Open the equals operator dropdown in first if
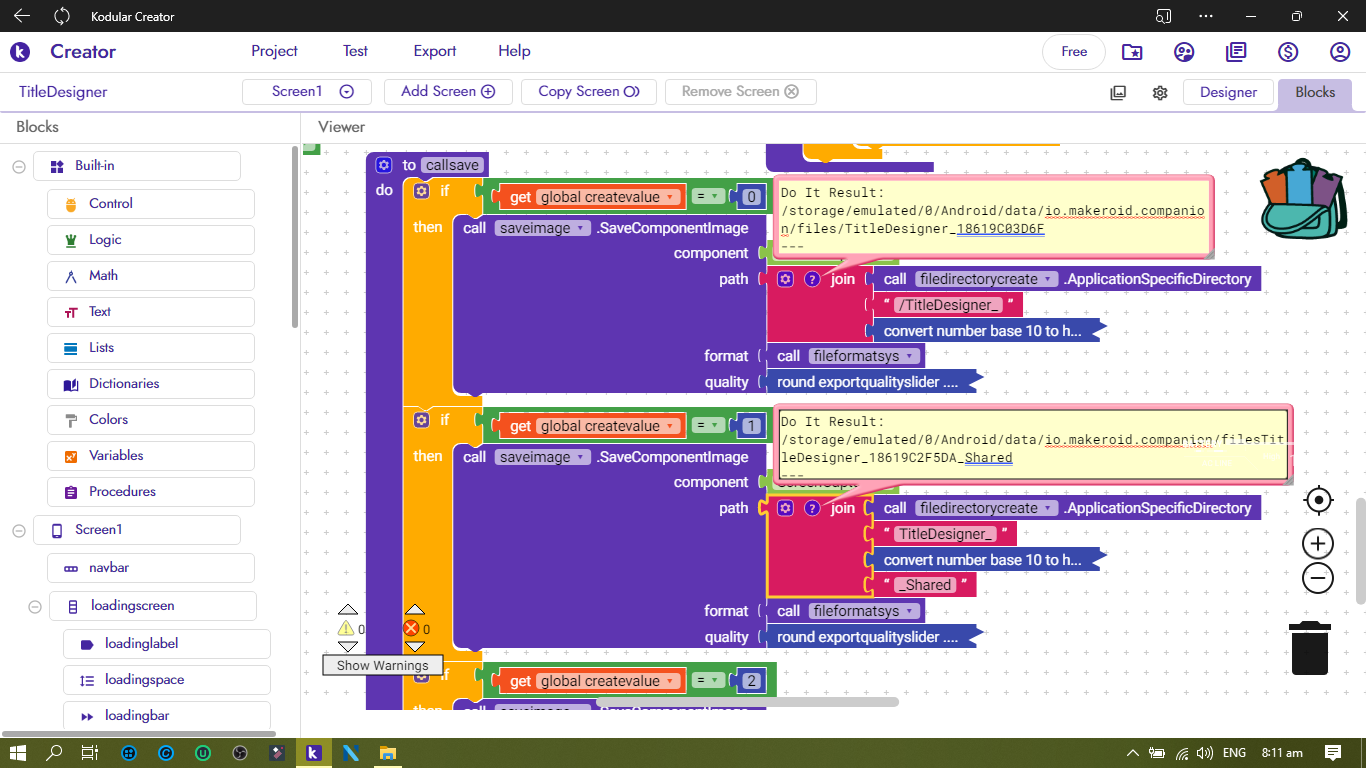 coord(707,197)
